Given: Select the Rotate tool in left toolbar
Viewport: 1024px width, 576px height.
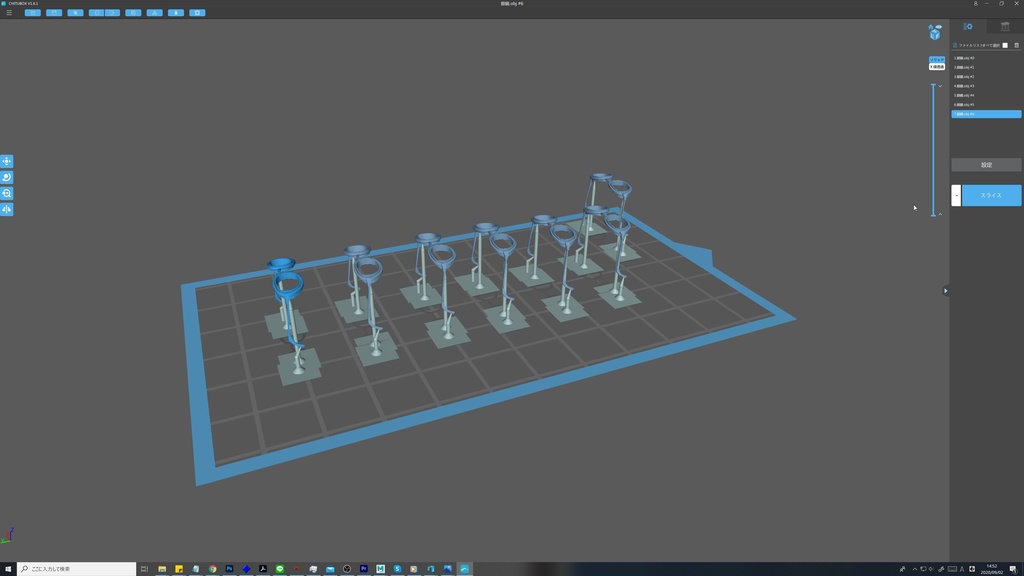Looking at the screenshot, I should (7, 177).
